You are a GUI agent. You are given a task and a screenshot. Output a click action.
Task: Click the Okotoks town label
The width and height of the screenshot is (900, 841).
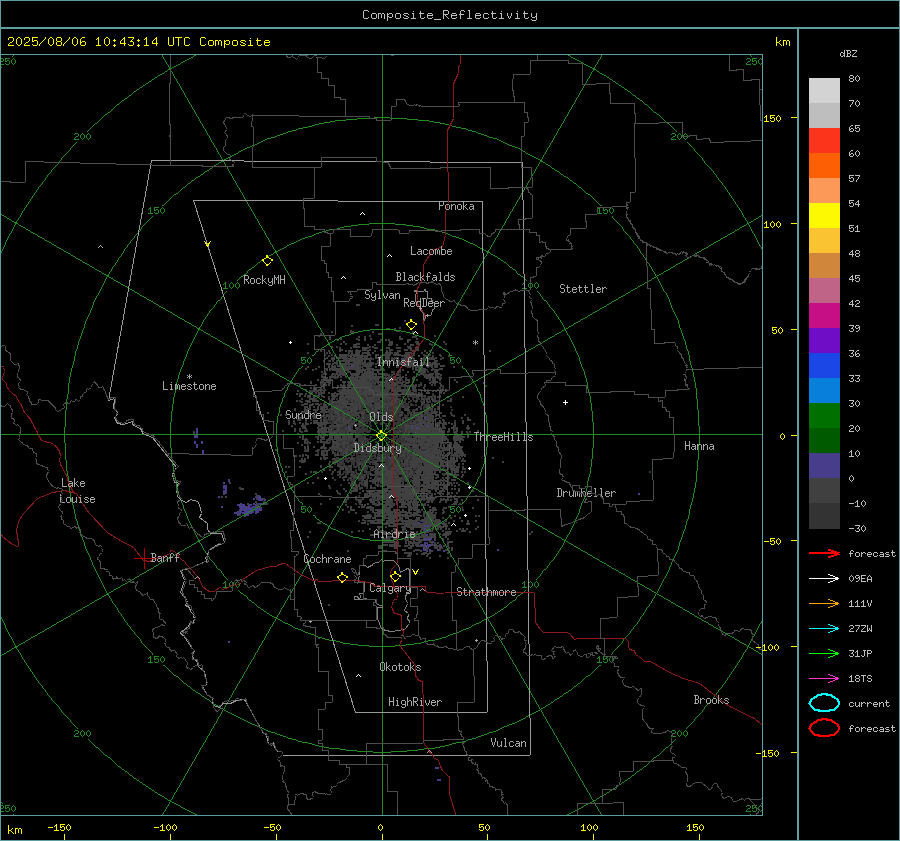(x=400, y=667)
